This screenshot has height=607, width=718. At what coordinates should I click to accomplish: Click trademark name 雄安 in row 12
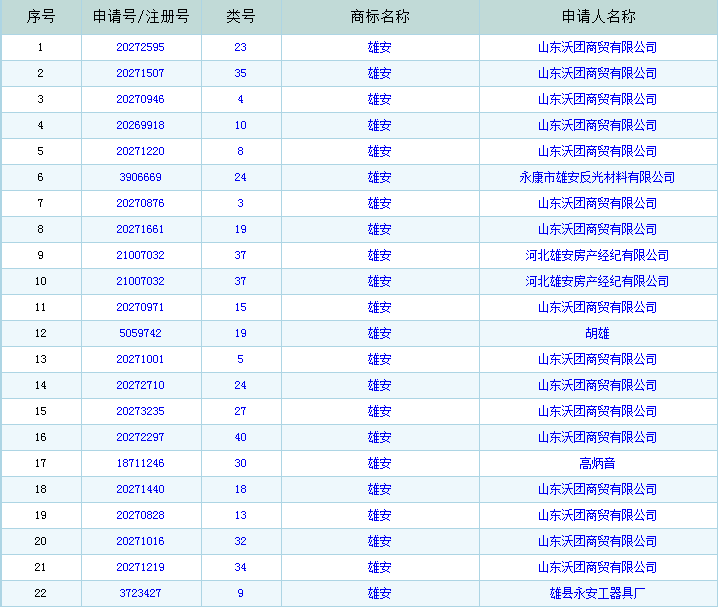point(380,333)
